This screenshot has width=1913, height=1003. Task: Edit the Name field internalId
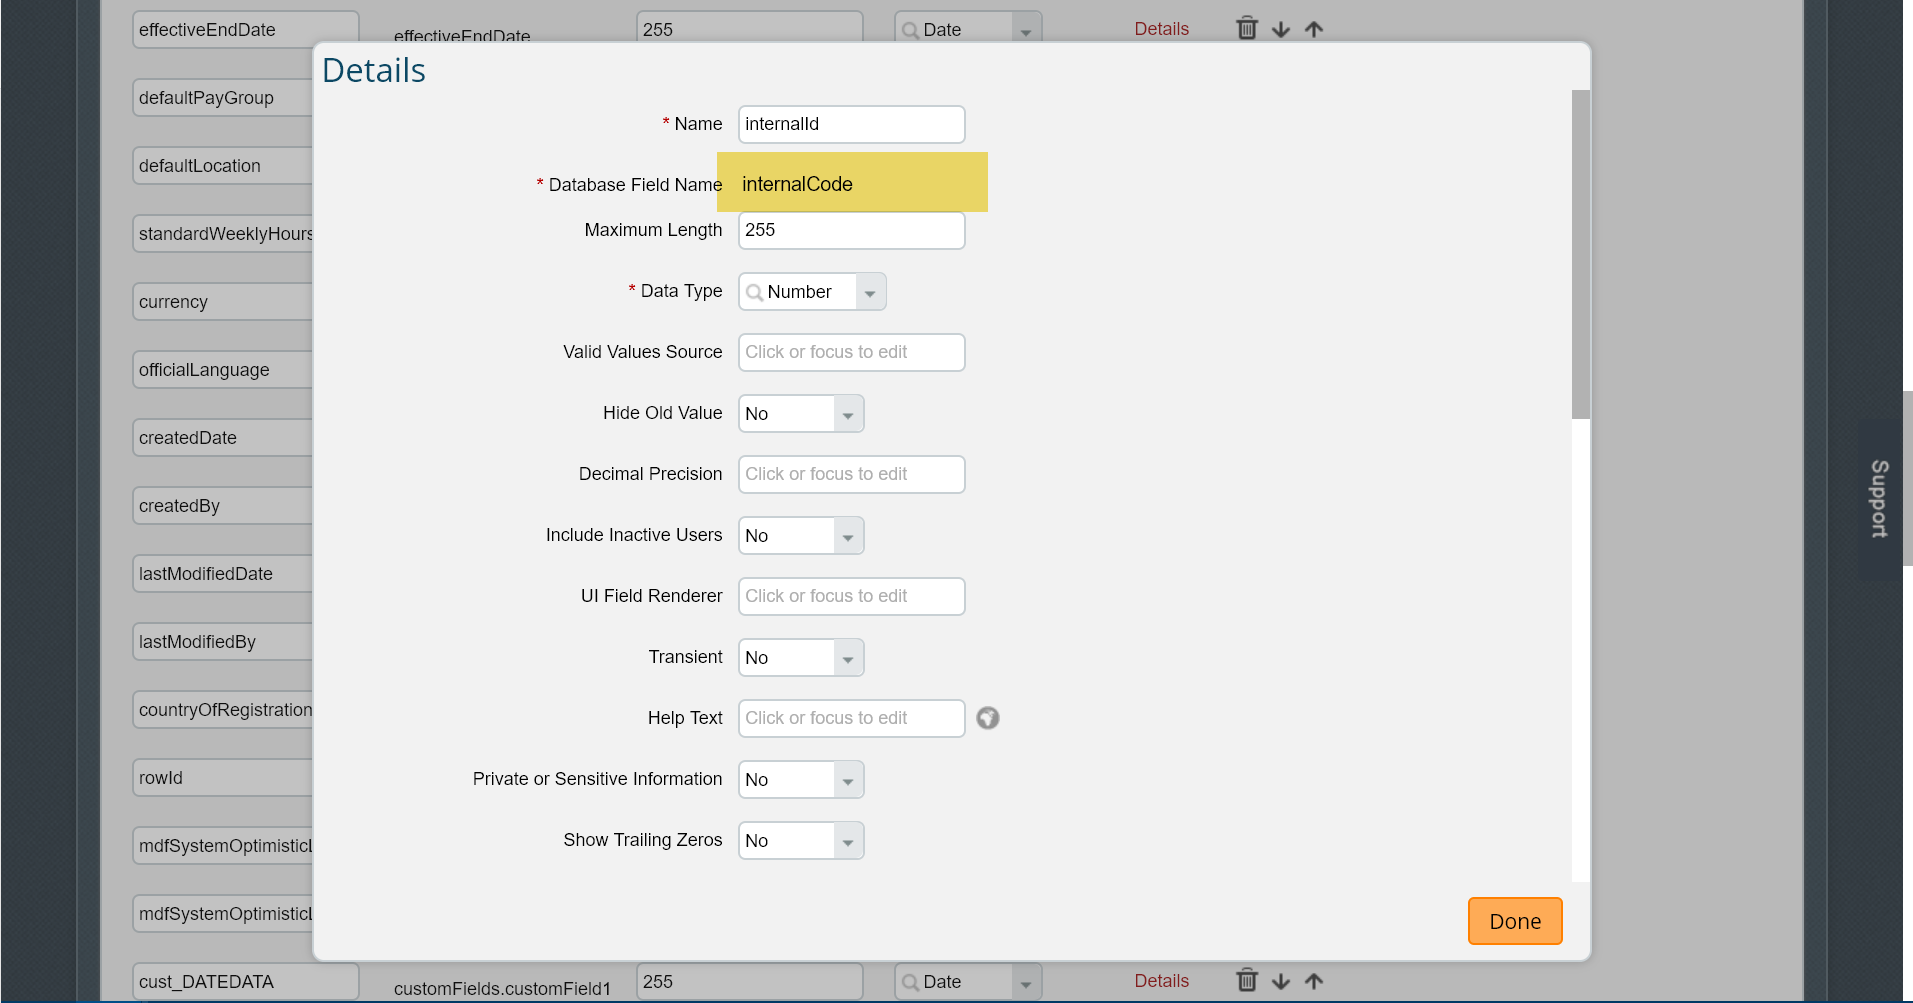click(x=852, y=124)
